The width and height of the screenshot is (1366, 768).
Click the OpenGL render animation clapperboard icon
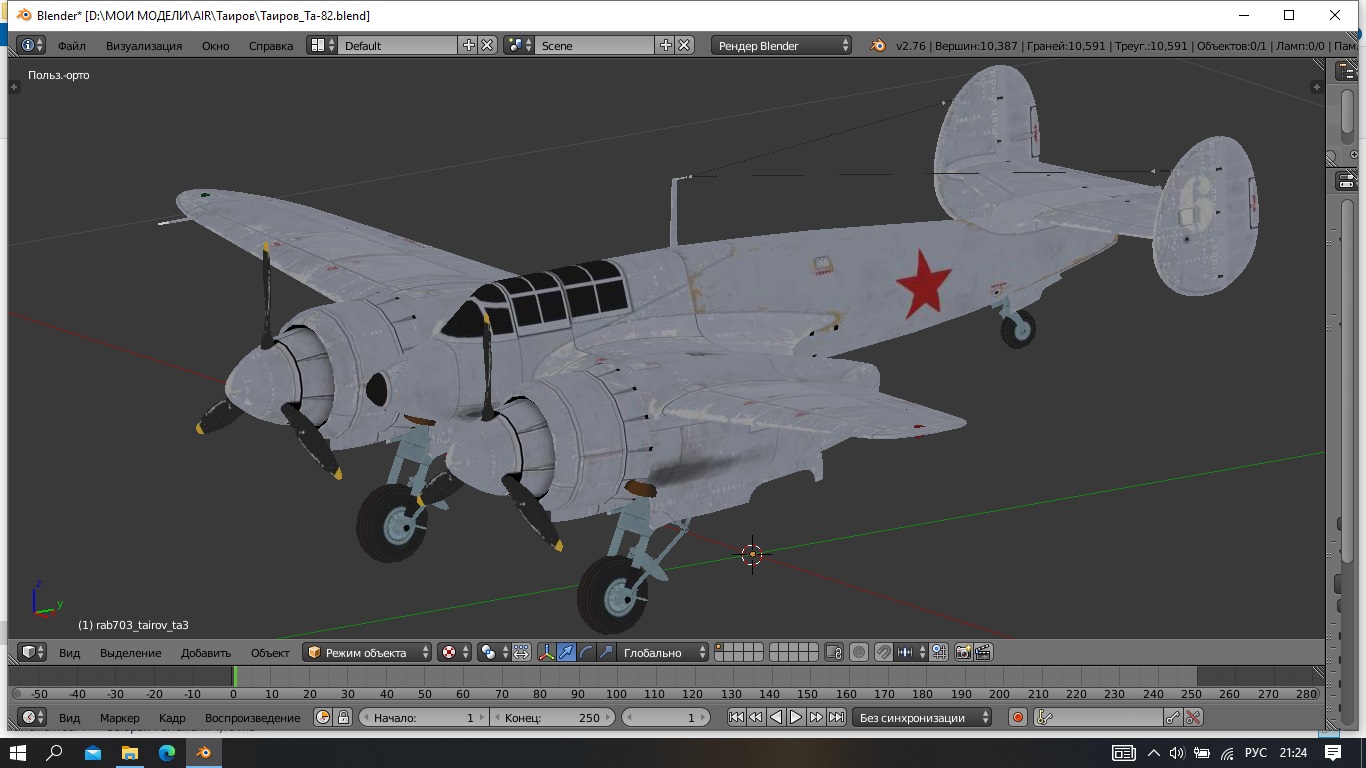(x=983, y=652)
